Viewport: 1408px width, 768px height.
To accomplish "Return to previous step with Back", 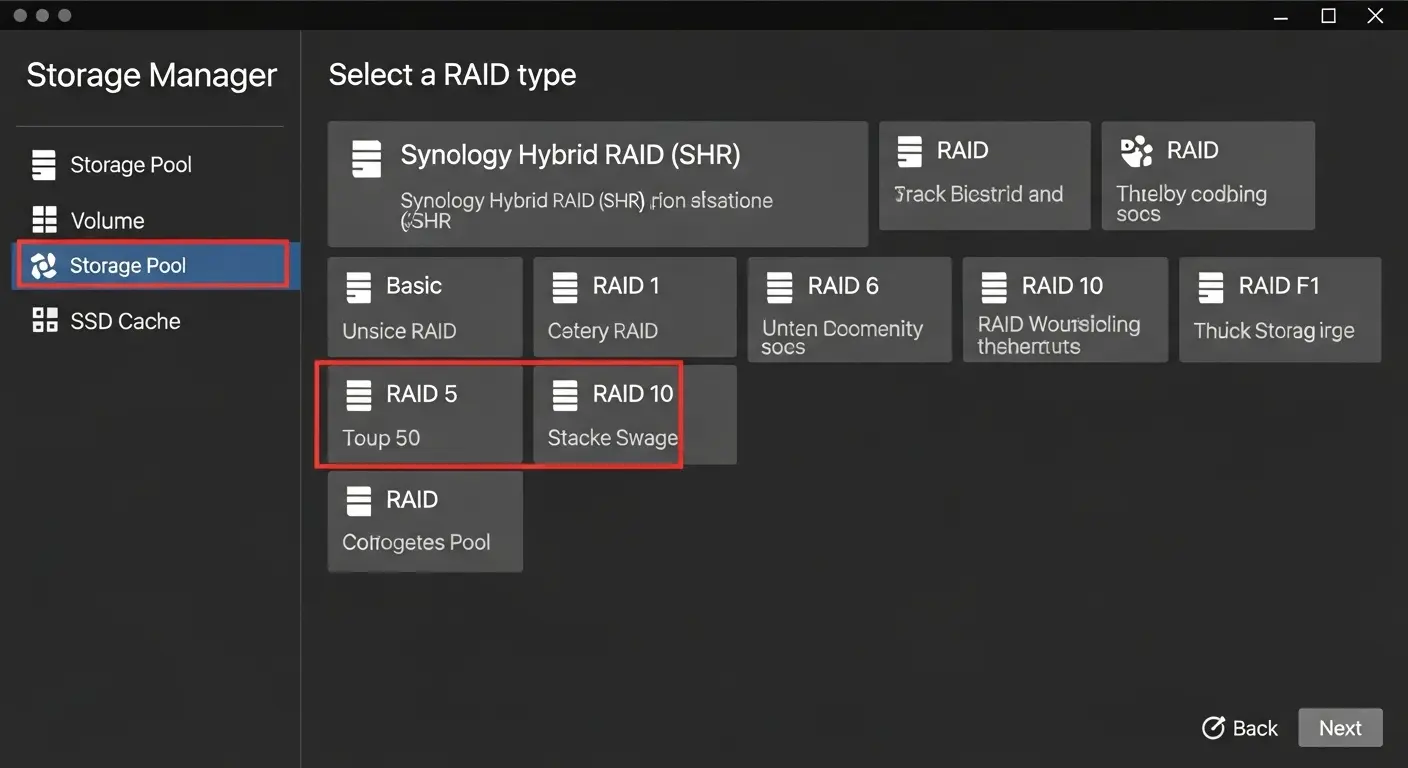I will 1240,728.
